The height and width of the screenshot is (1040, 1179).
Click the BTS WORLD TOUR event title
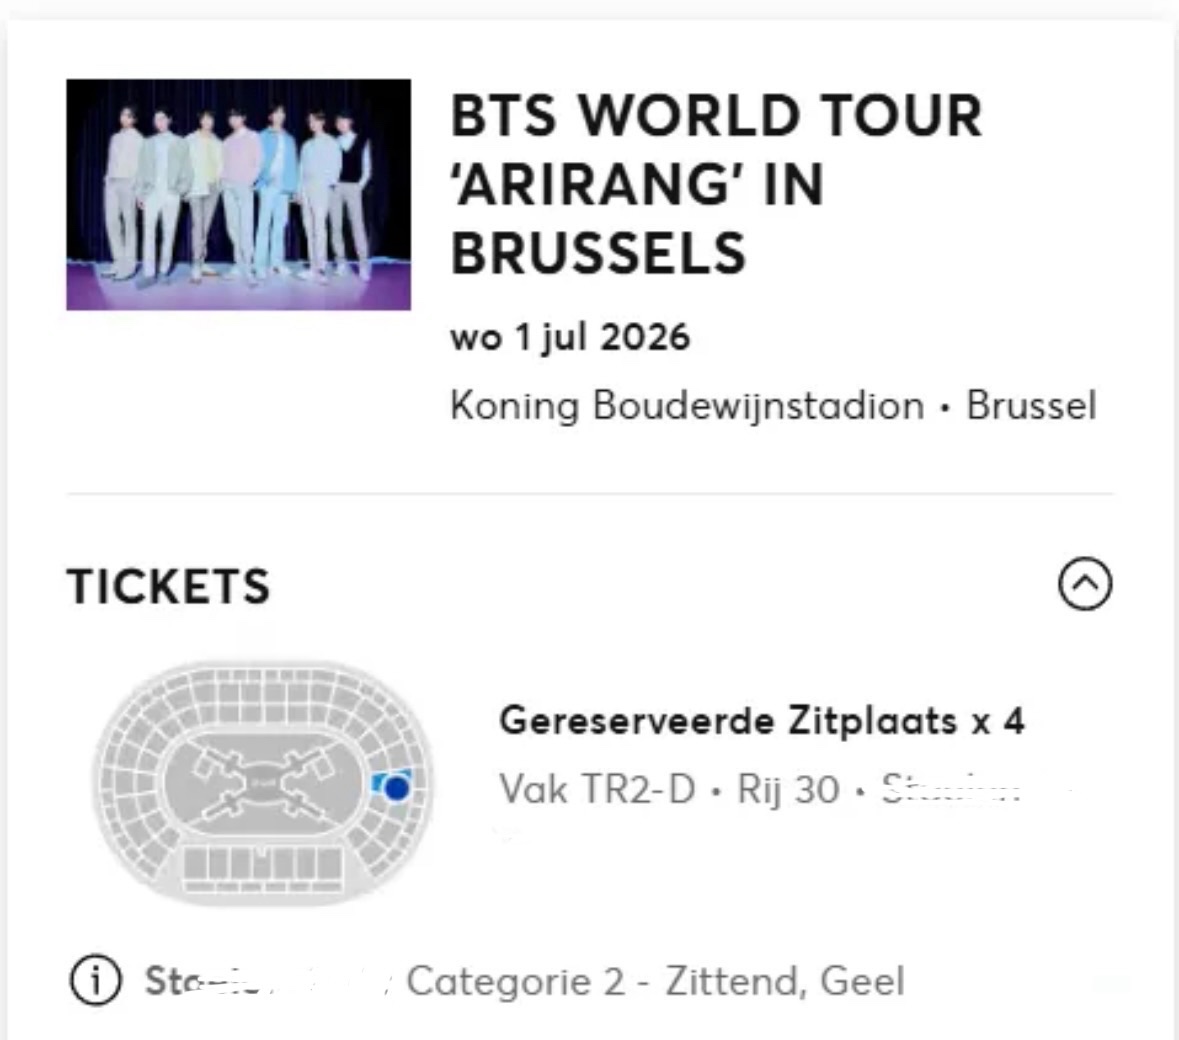(716, 115)
